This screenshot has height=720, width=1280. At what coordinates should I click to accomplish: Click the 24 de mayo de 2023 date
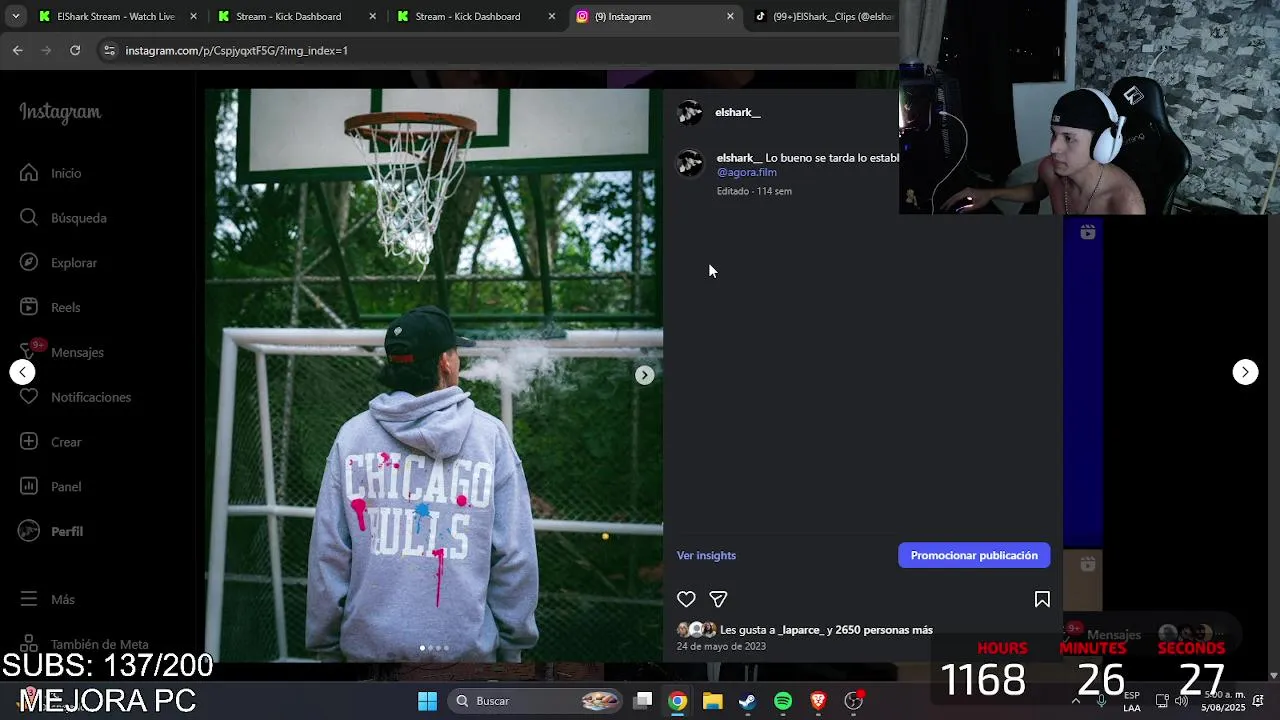(721, 646)
